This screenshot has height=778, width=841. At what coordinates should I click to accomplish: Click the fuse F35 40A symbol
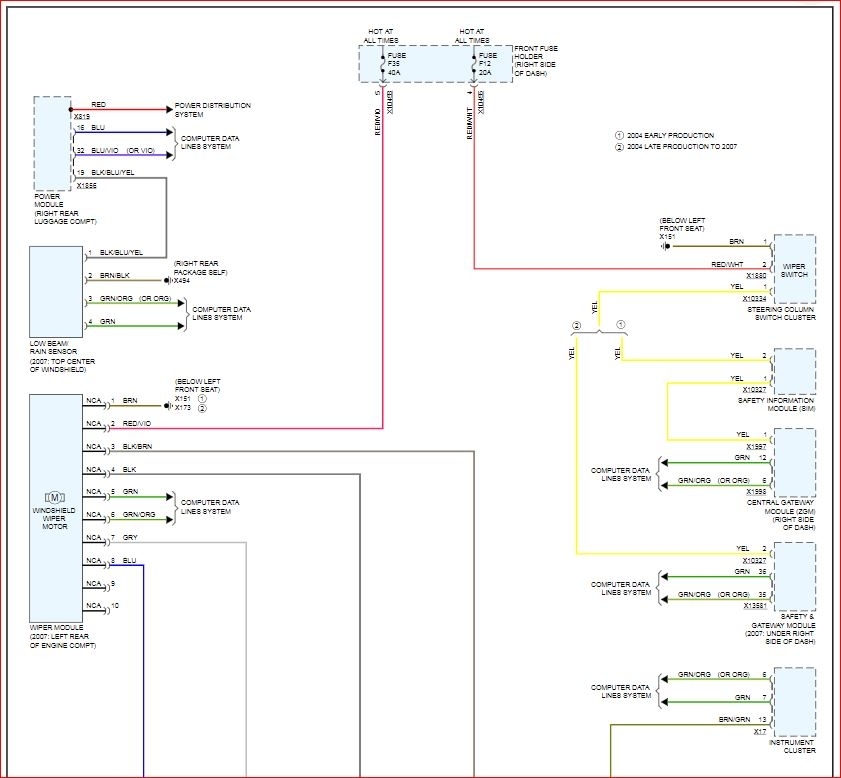(382, 63)
